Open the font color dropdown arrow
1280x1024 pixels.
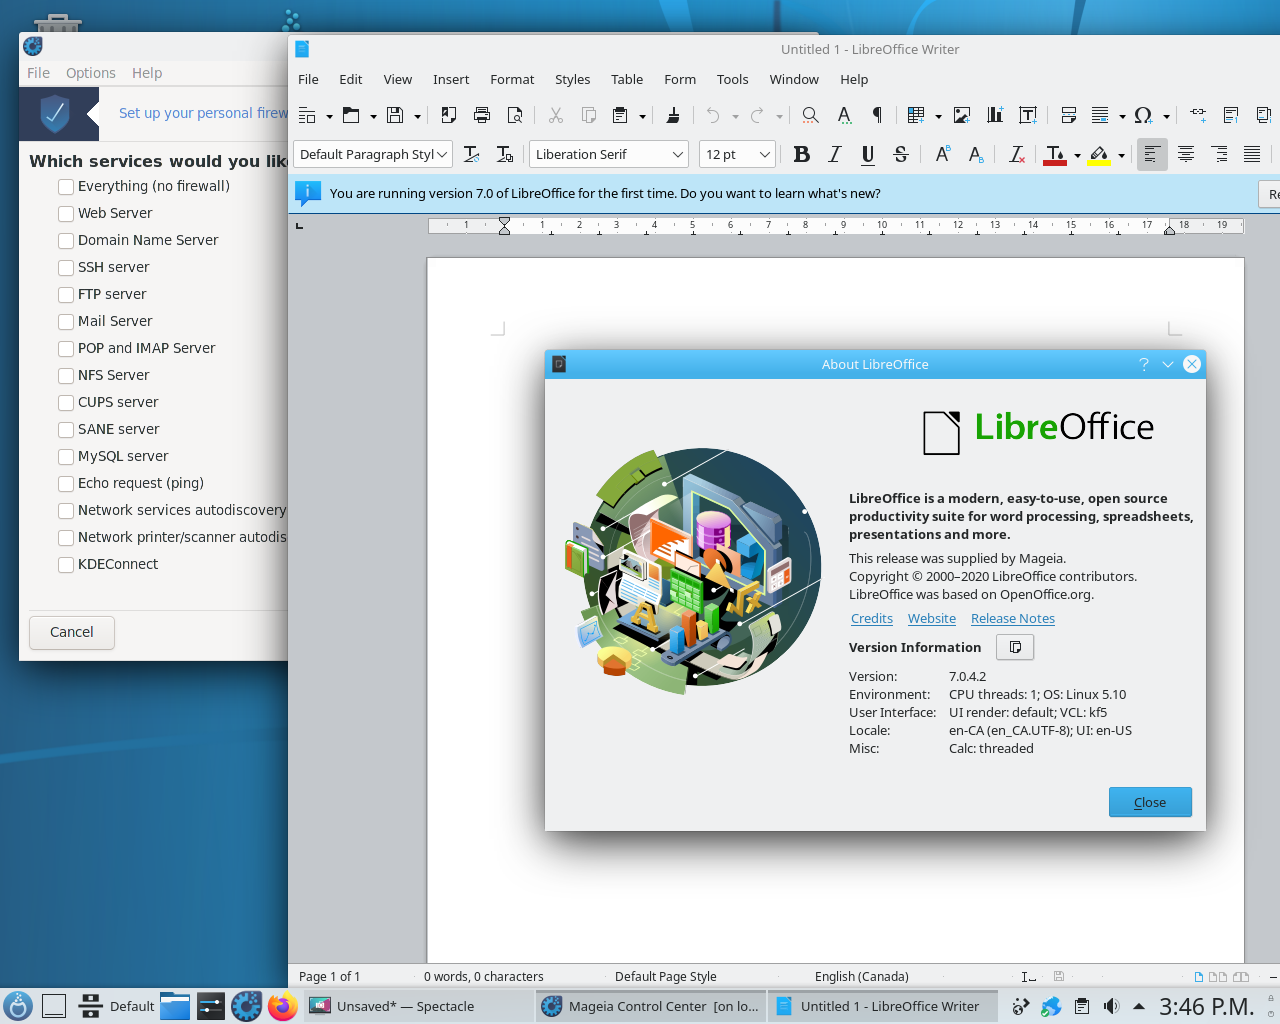[1077, 155]
